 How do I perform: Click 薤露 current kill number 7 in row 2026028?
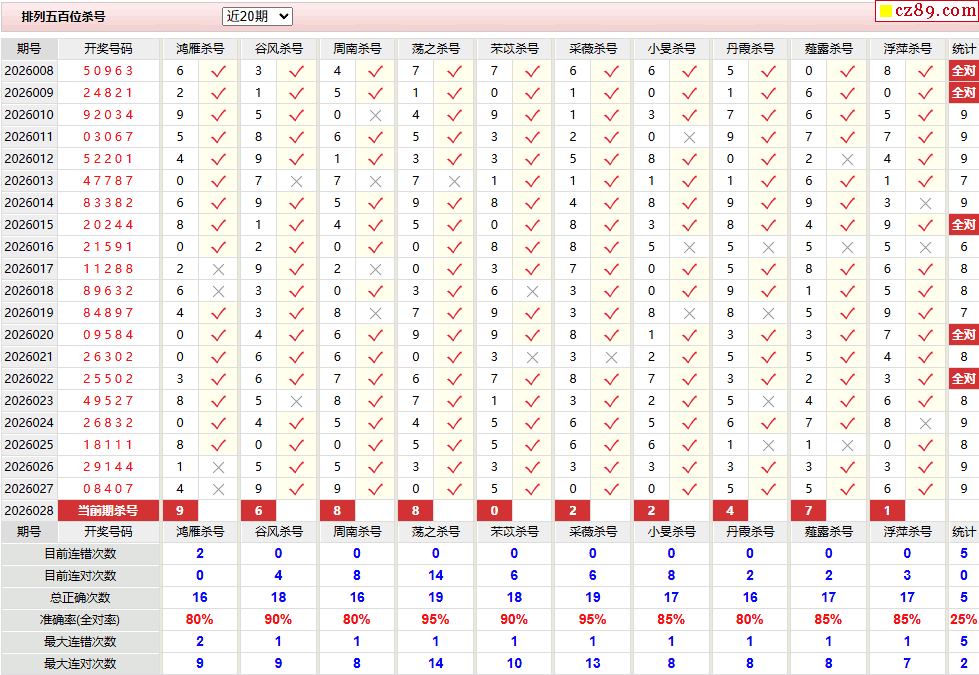point(809,511)
